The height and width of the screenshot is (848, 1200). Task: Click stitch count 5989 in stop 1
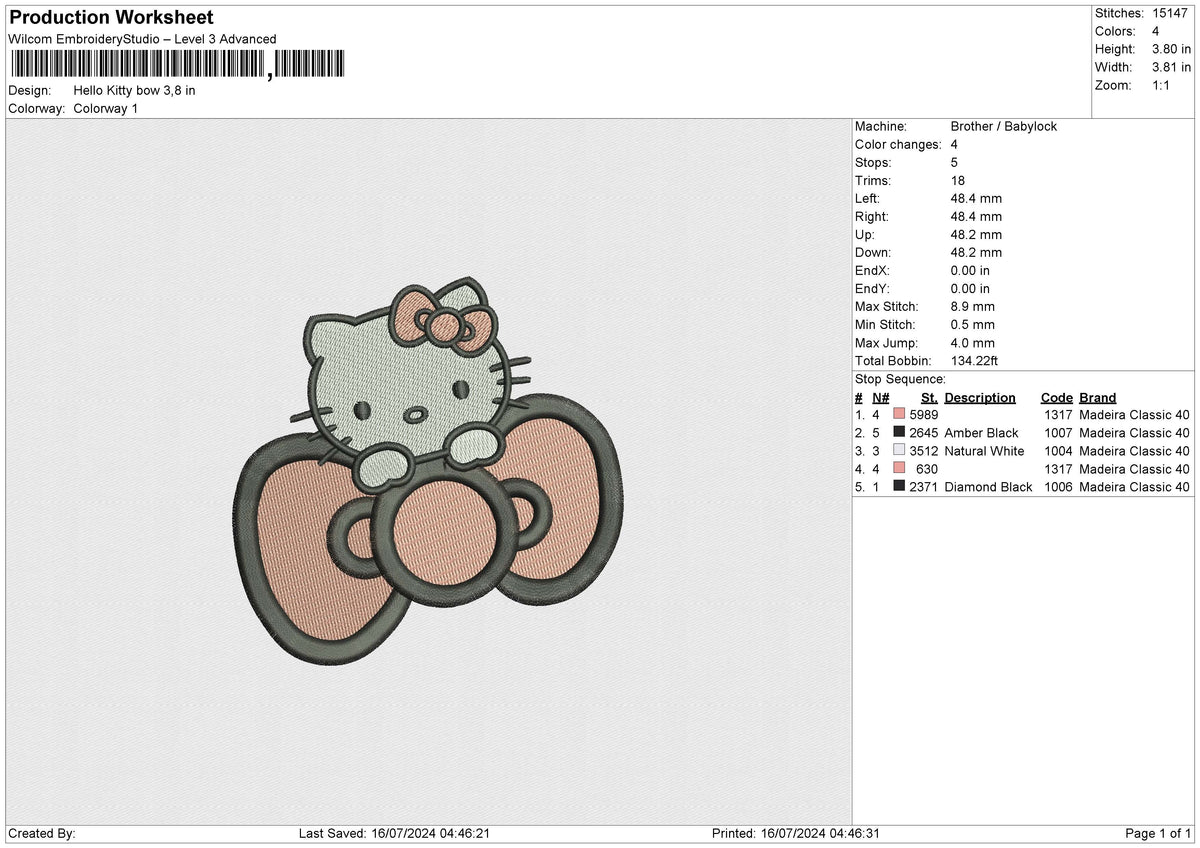coord(924,415)
